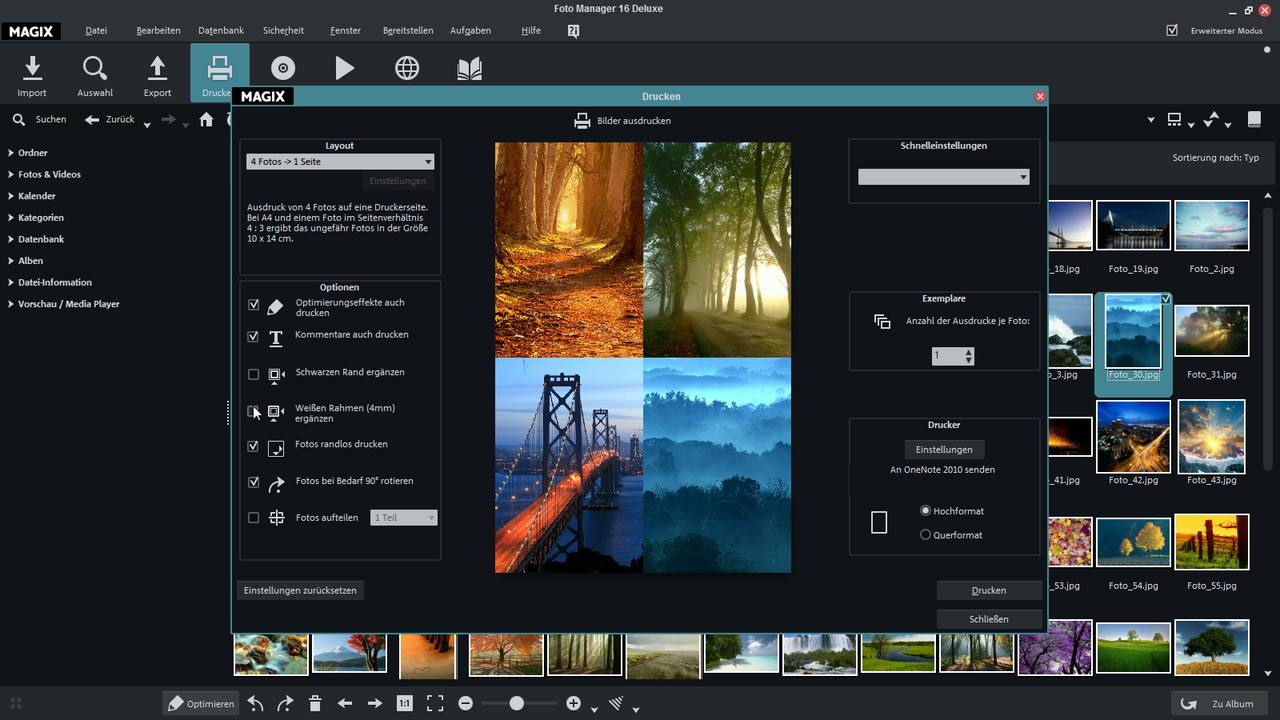Image resolution: width=1280 pixels, height=720 pixels.
Task: Open the Layout dropdown showing 4 Fotos
Action: [339, 161]
